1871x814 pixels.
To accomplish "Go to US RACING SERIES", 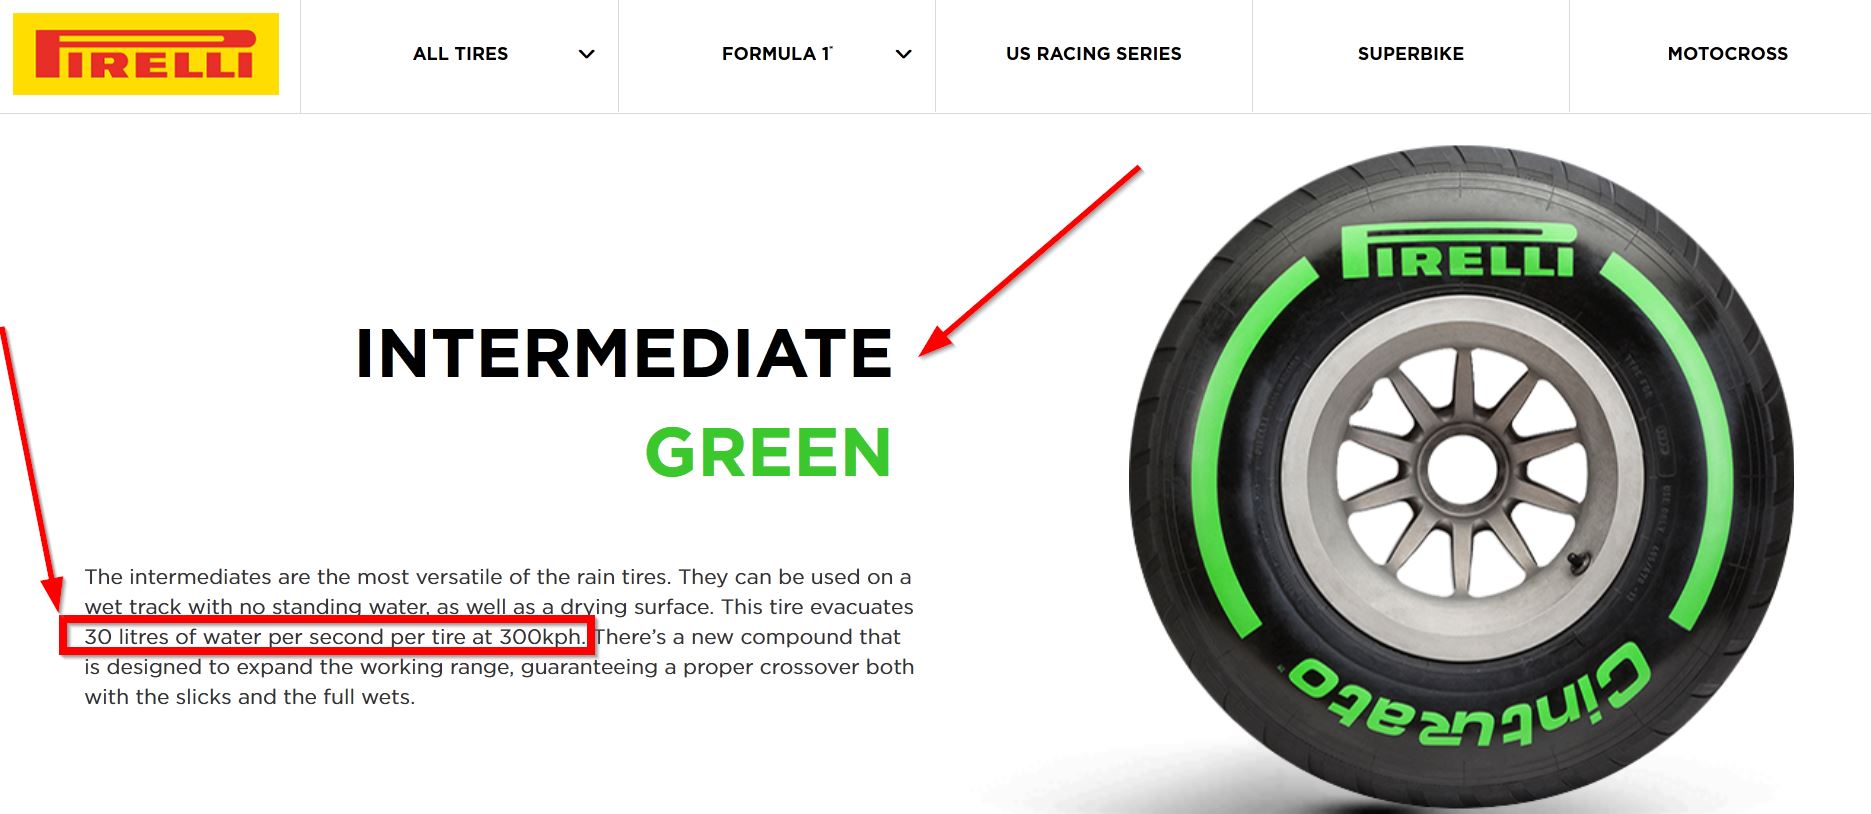I will pos(1094,54).
